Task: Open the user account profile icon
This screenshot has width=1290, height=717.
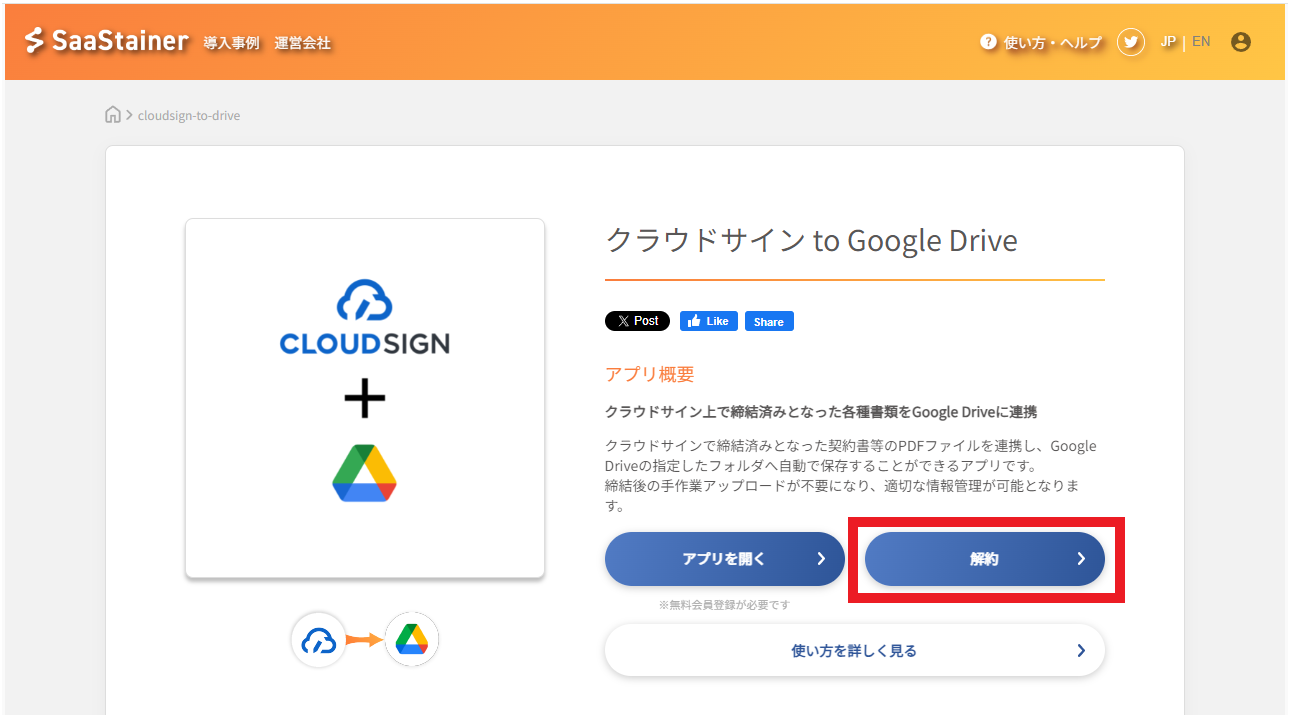Action: 1241,42
